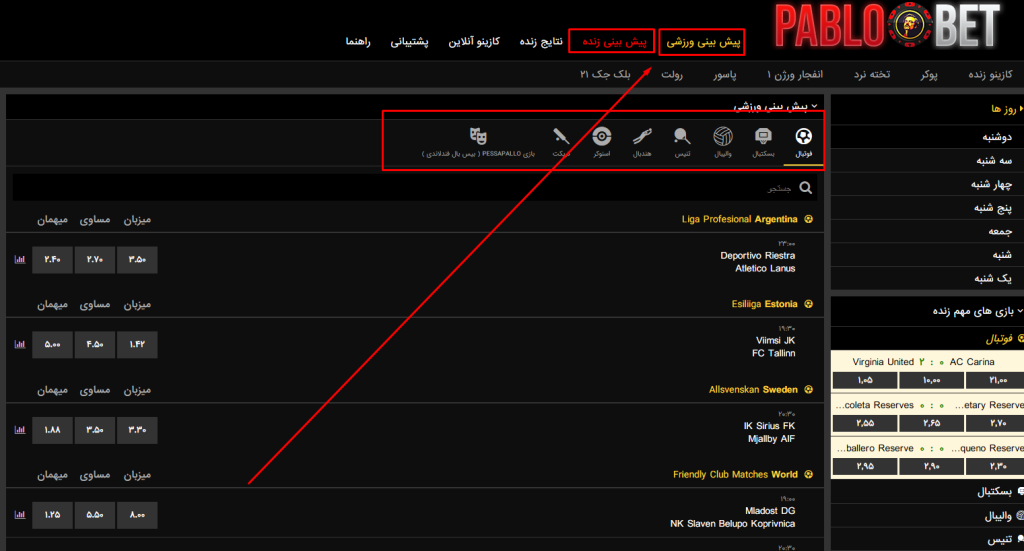The image size is (1024, 551).
Task: Open the پیش بینی زنده live betting tab
Action: coord(613,42)
